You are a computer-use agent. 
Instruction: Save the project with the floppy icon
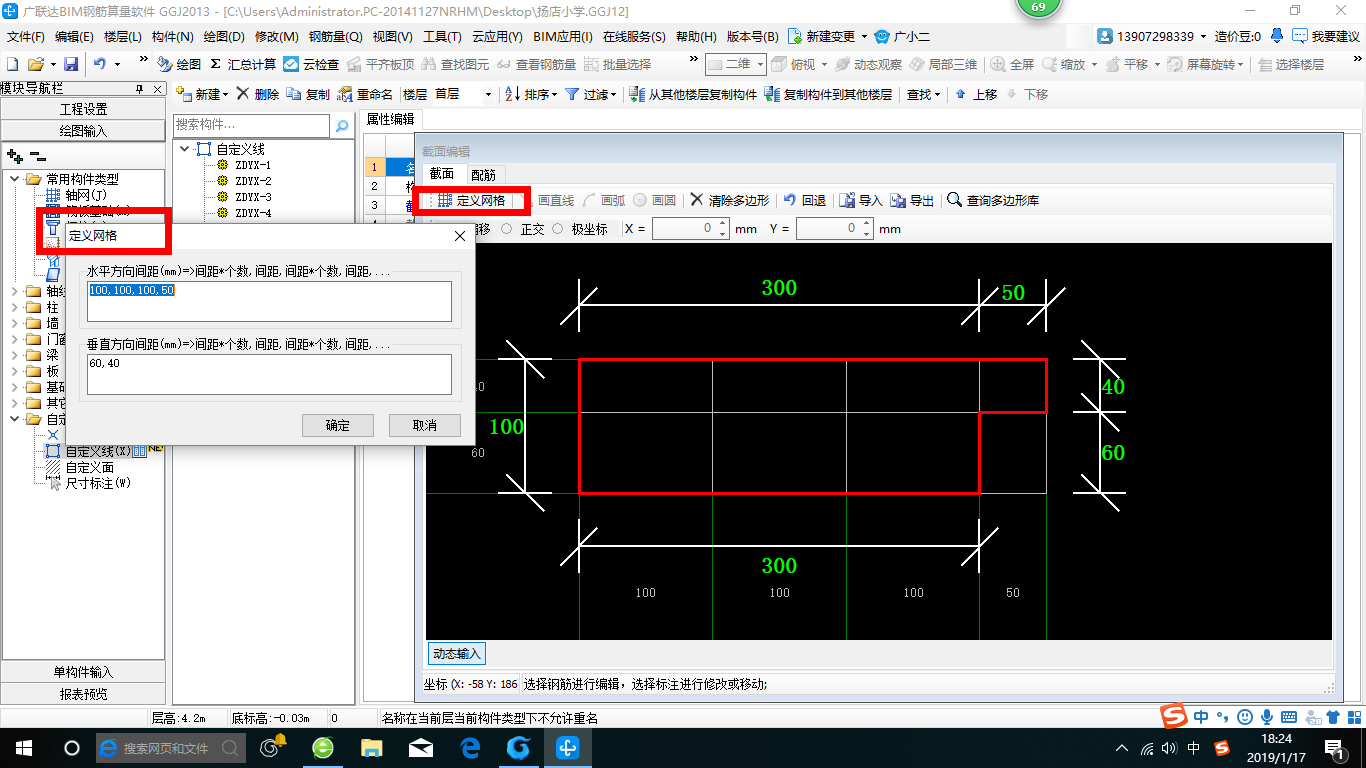point(71,64)
